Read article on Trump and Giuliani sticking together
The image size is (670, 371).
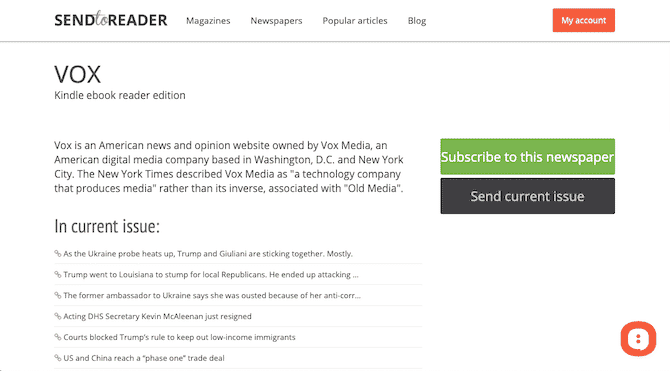pos(208,253)
